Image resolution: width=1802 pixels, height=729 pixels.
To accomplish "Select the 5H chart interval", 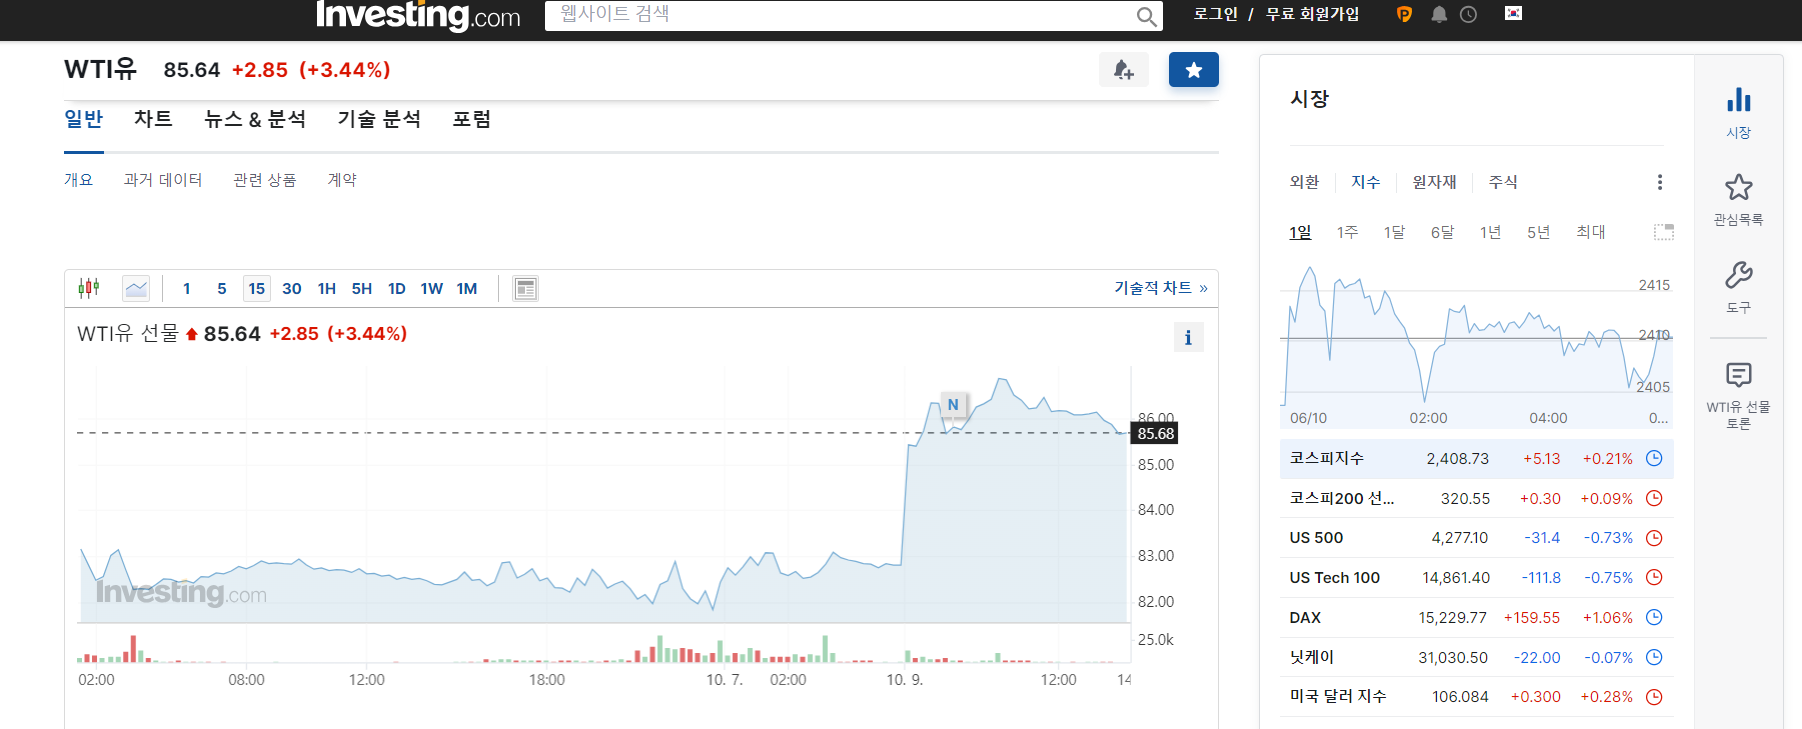I will [x=362, y=289].
